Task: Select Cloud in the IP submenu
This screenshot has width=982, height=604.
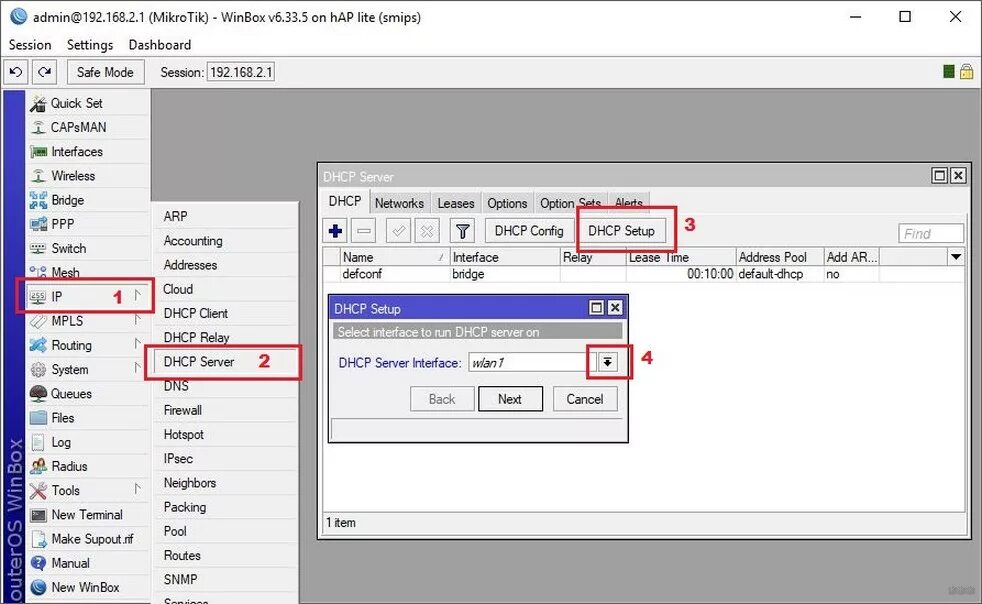Action: (224, 289)
